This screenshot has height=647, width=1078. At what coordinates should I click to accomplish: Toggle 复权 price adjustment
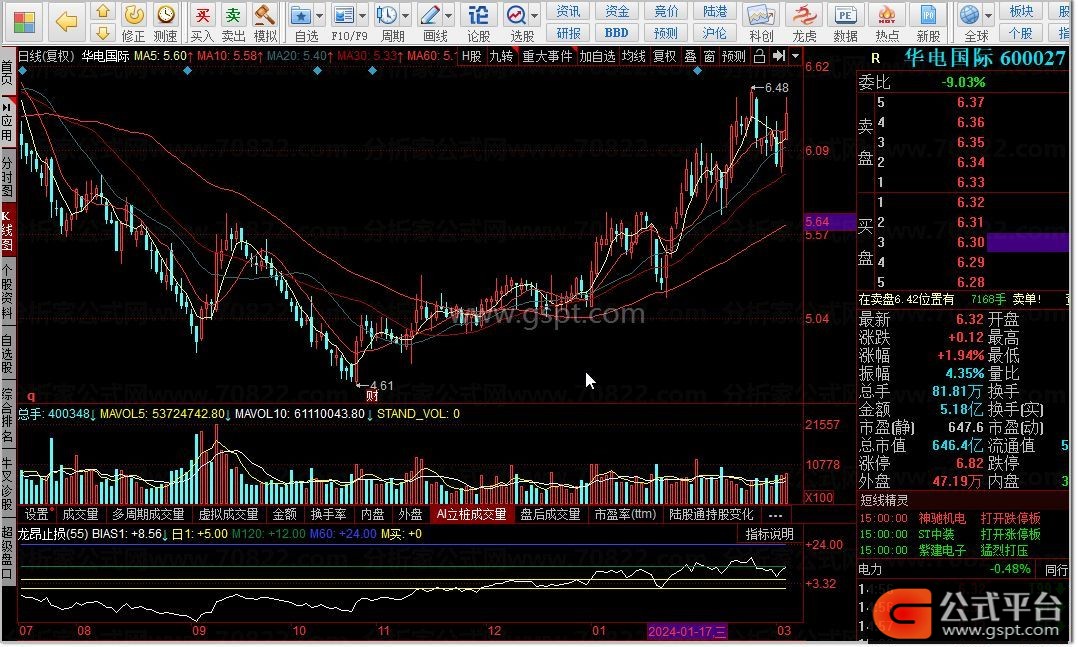tap(664, 56)
